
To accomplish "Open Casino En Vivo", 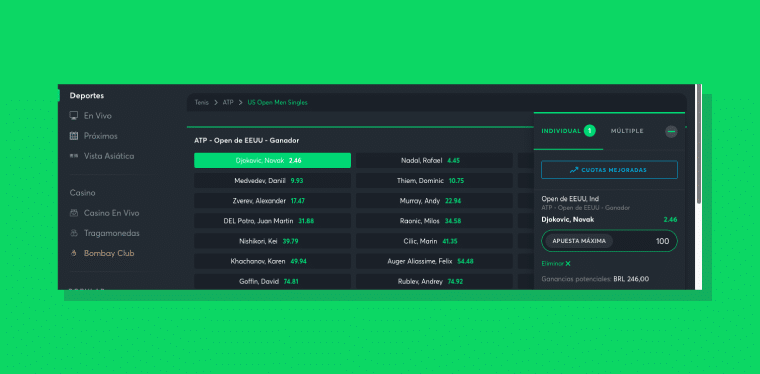I will (111, 213).
